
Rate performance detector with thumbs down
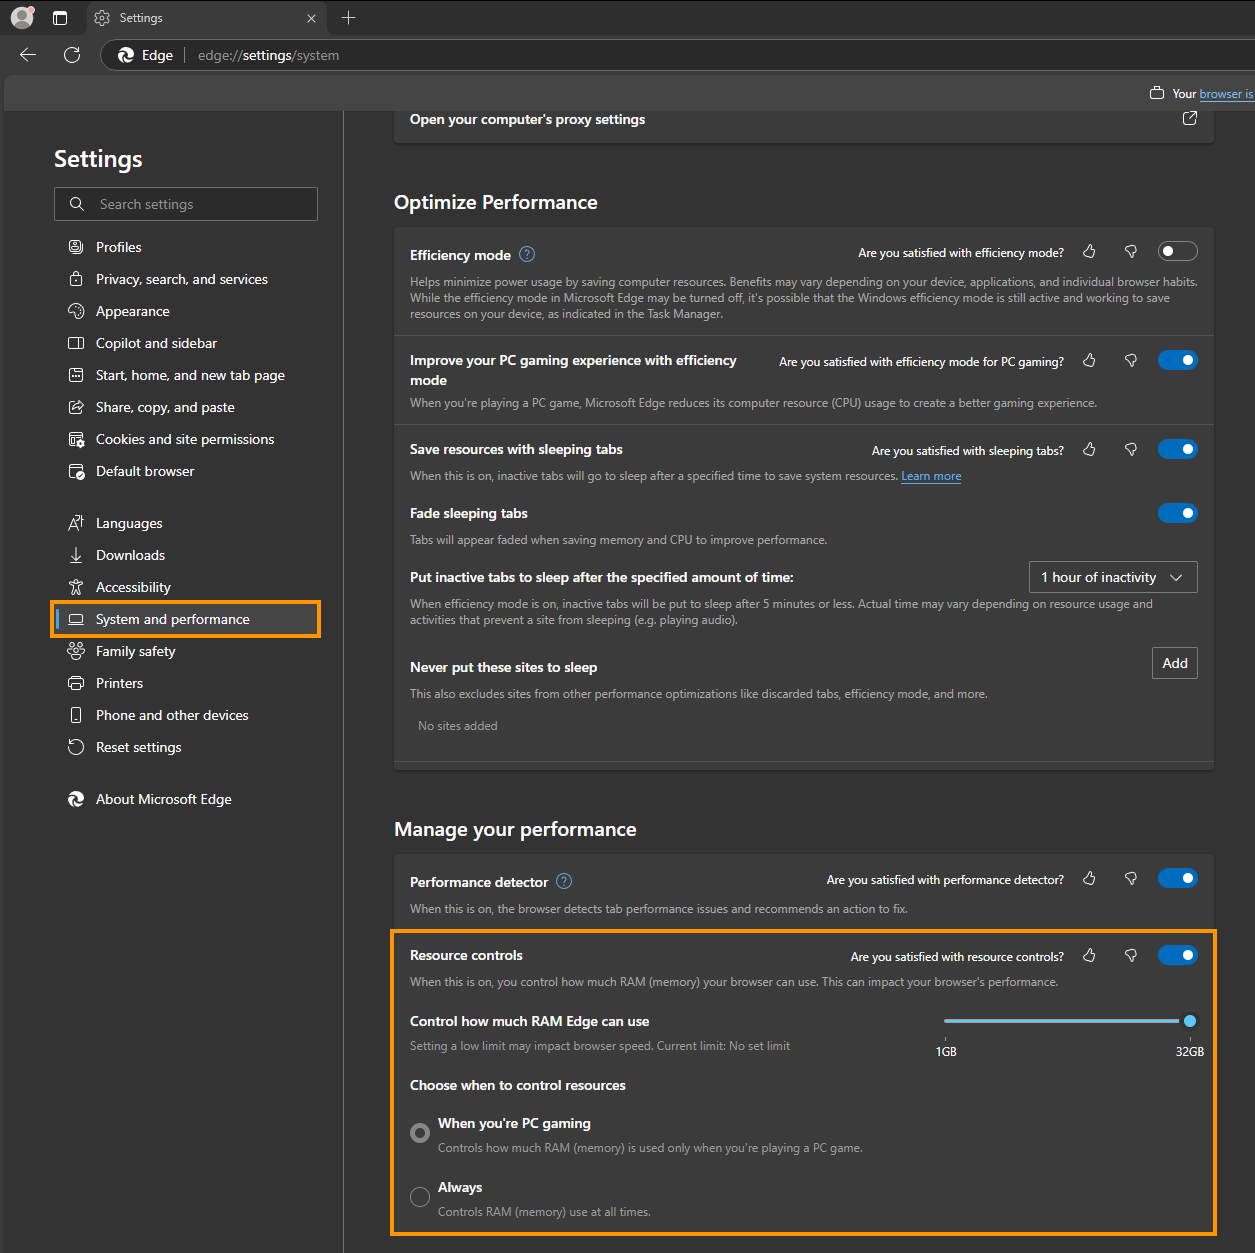(1131, 879)
